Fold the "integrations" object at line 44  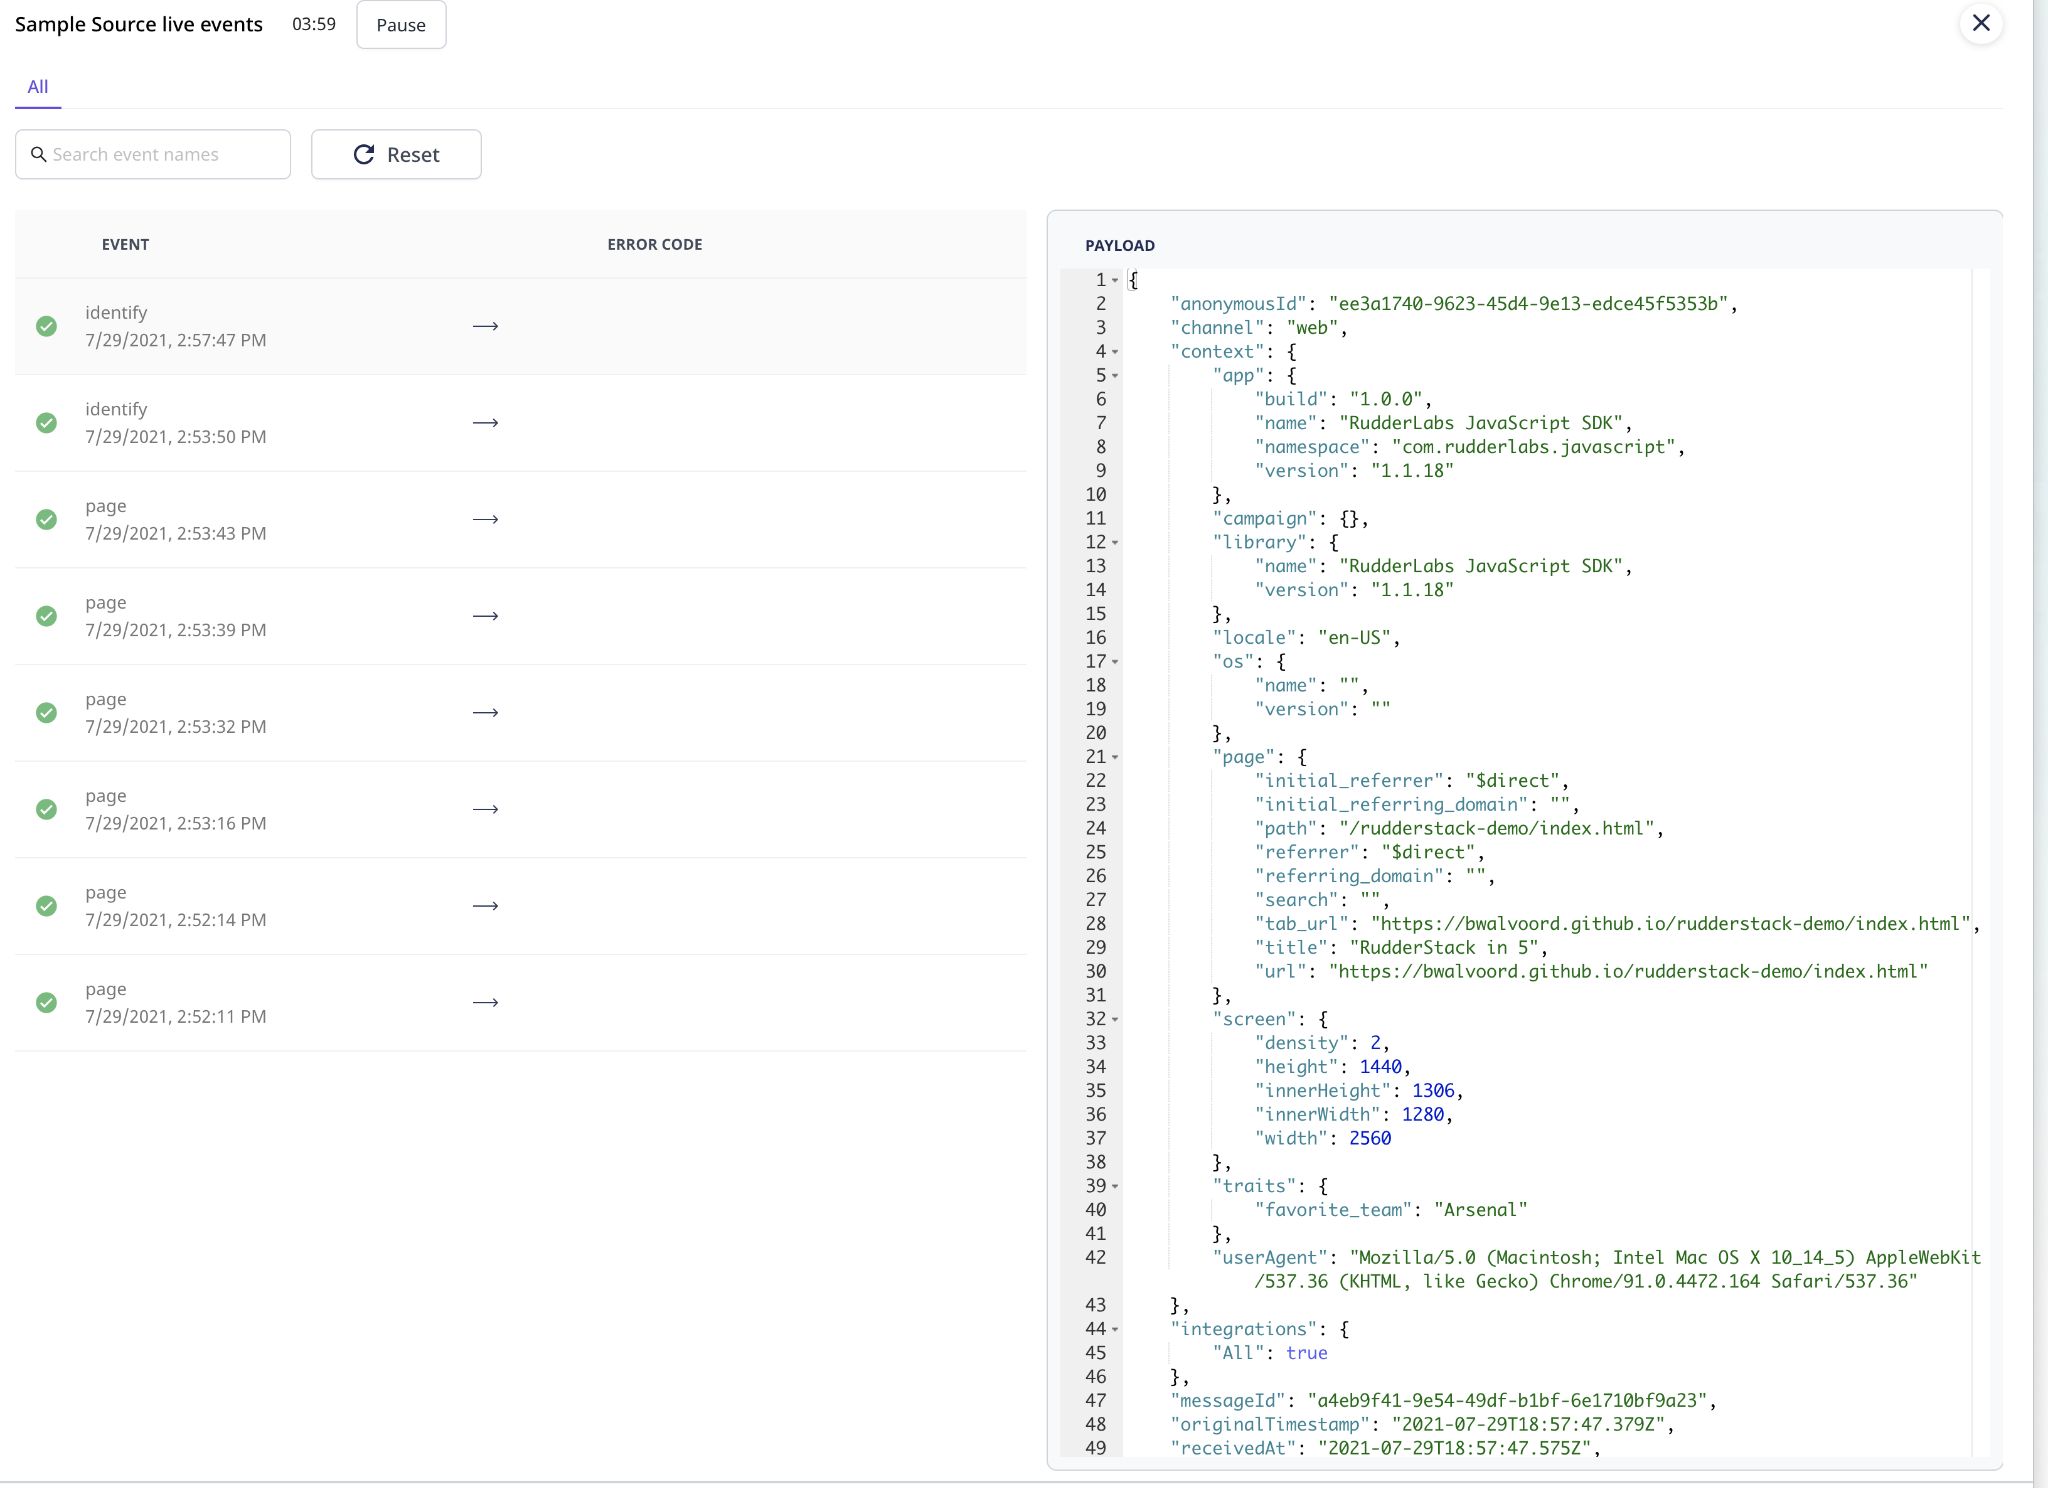[x=1115, y=1329]
